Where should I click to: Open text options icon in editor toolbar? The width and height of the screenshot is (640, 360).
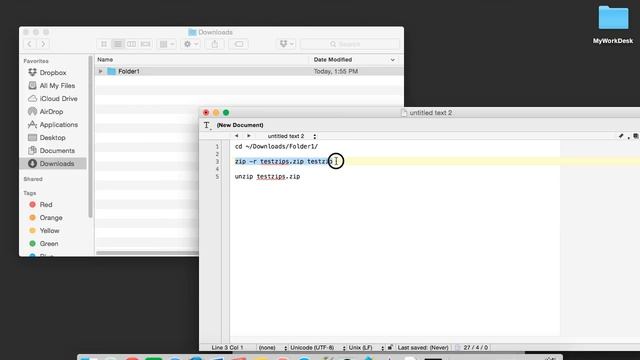pos(207,125)
